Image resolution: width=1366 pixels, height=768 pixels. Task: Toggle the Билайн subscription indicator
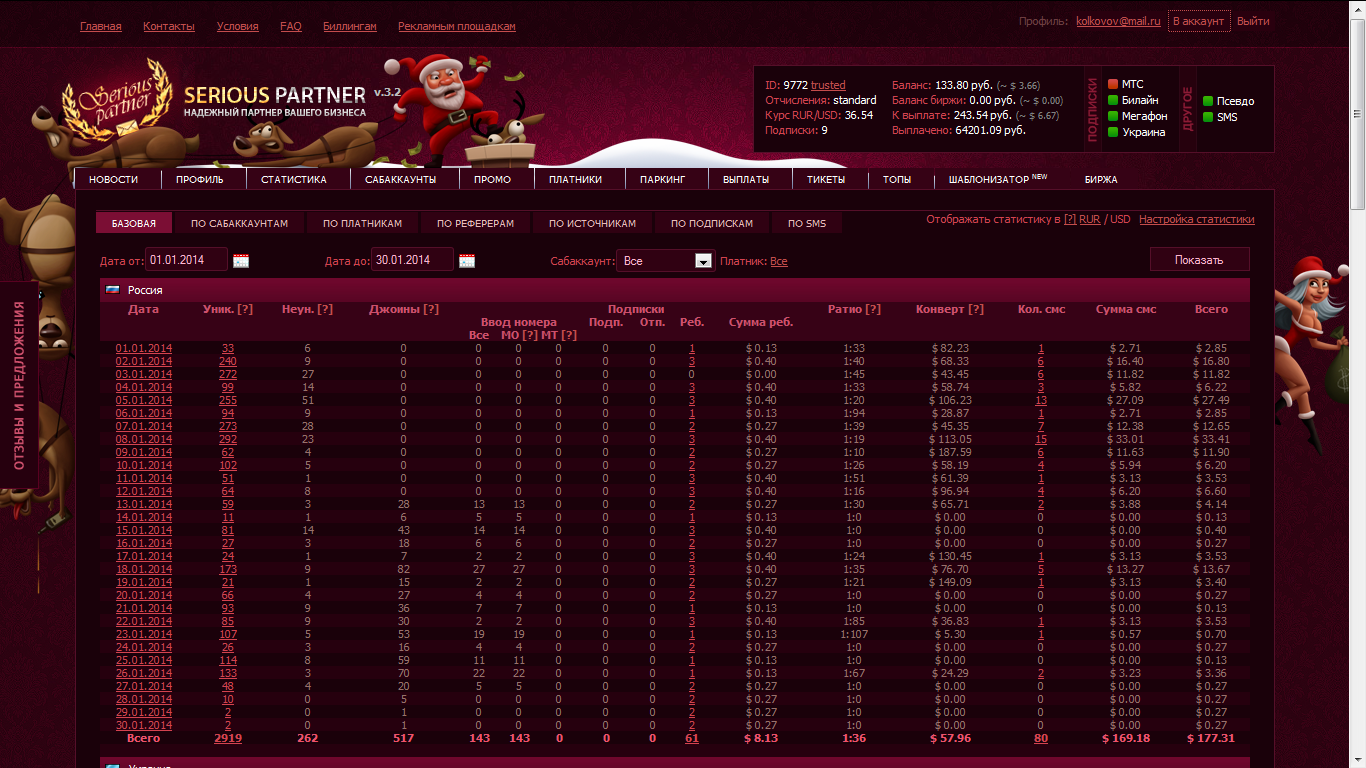[x=1113, y=101]
